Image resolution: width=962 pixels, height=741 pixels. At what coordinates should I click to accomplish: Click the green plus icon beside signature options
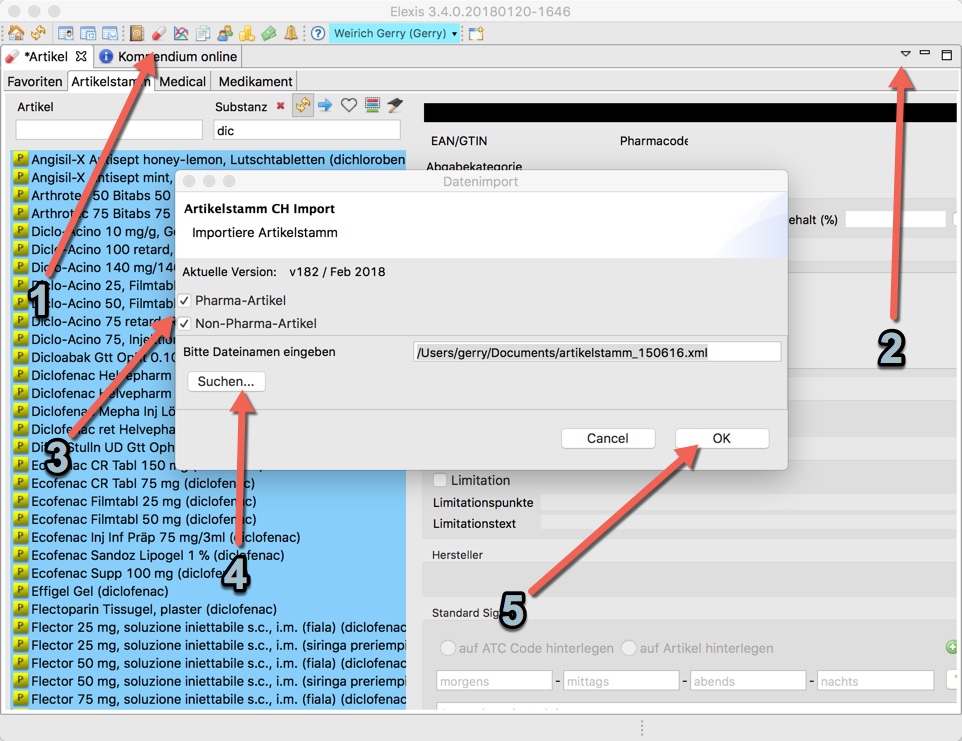952,647
